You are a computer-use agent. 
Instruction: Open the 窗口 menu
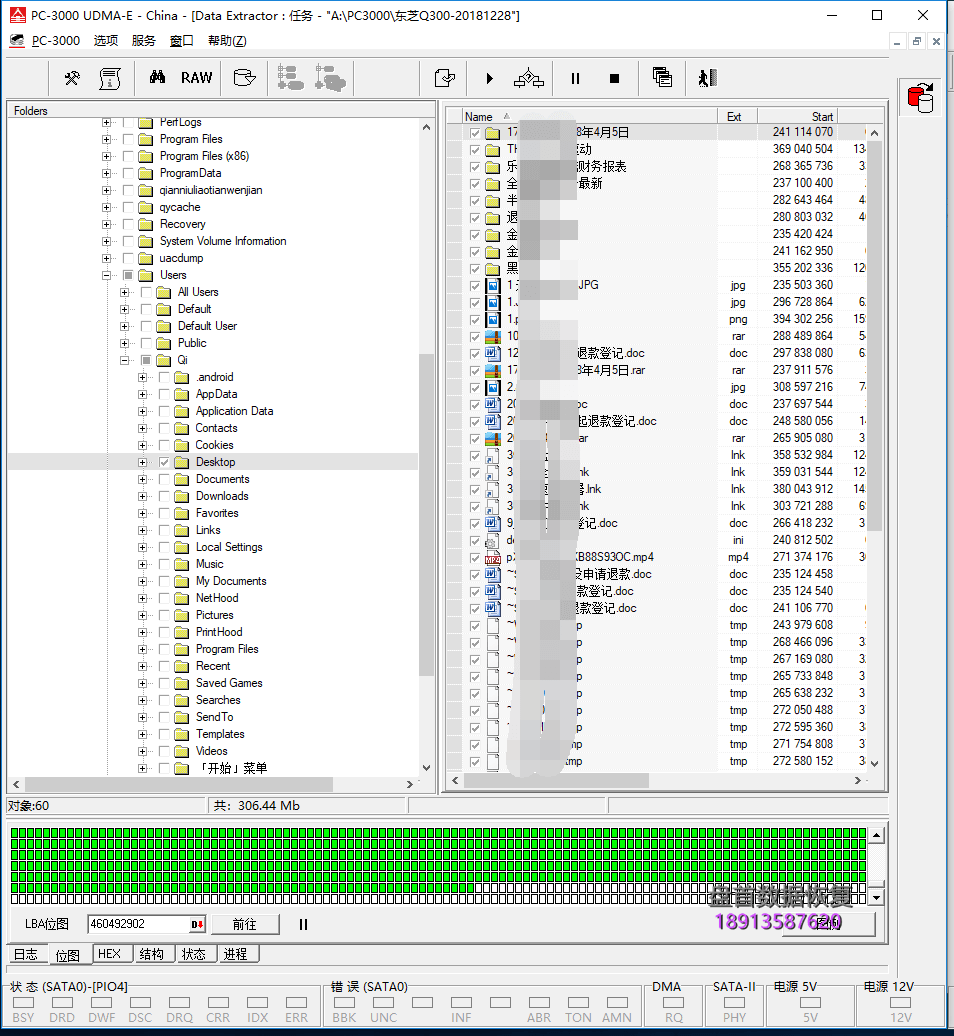182,41
